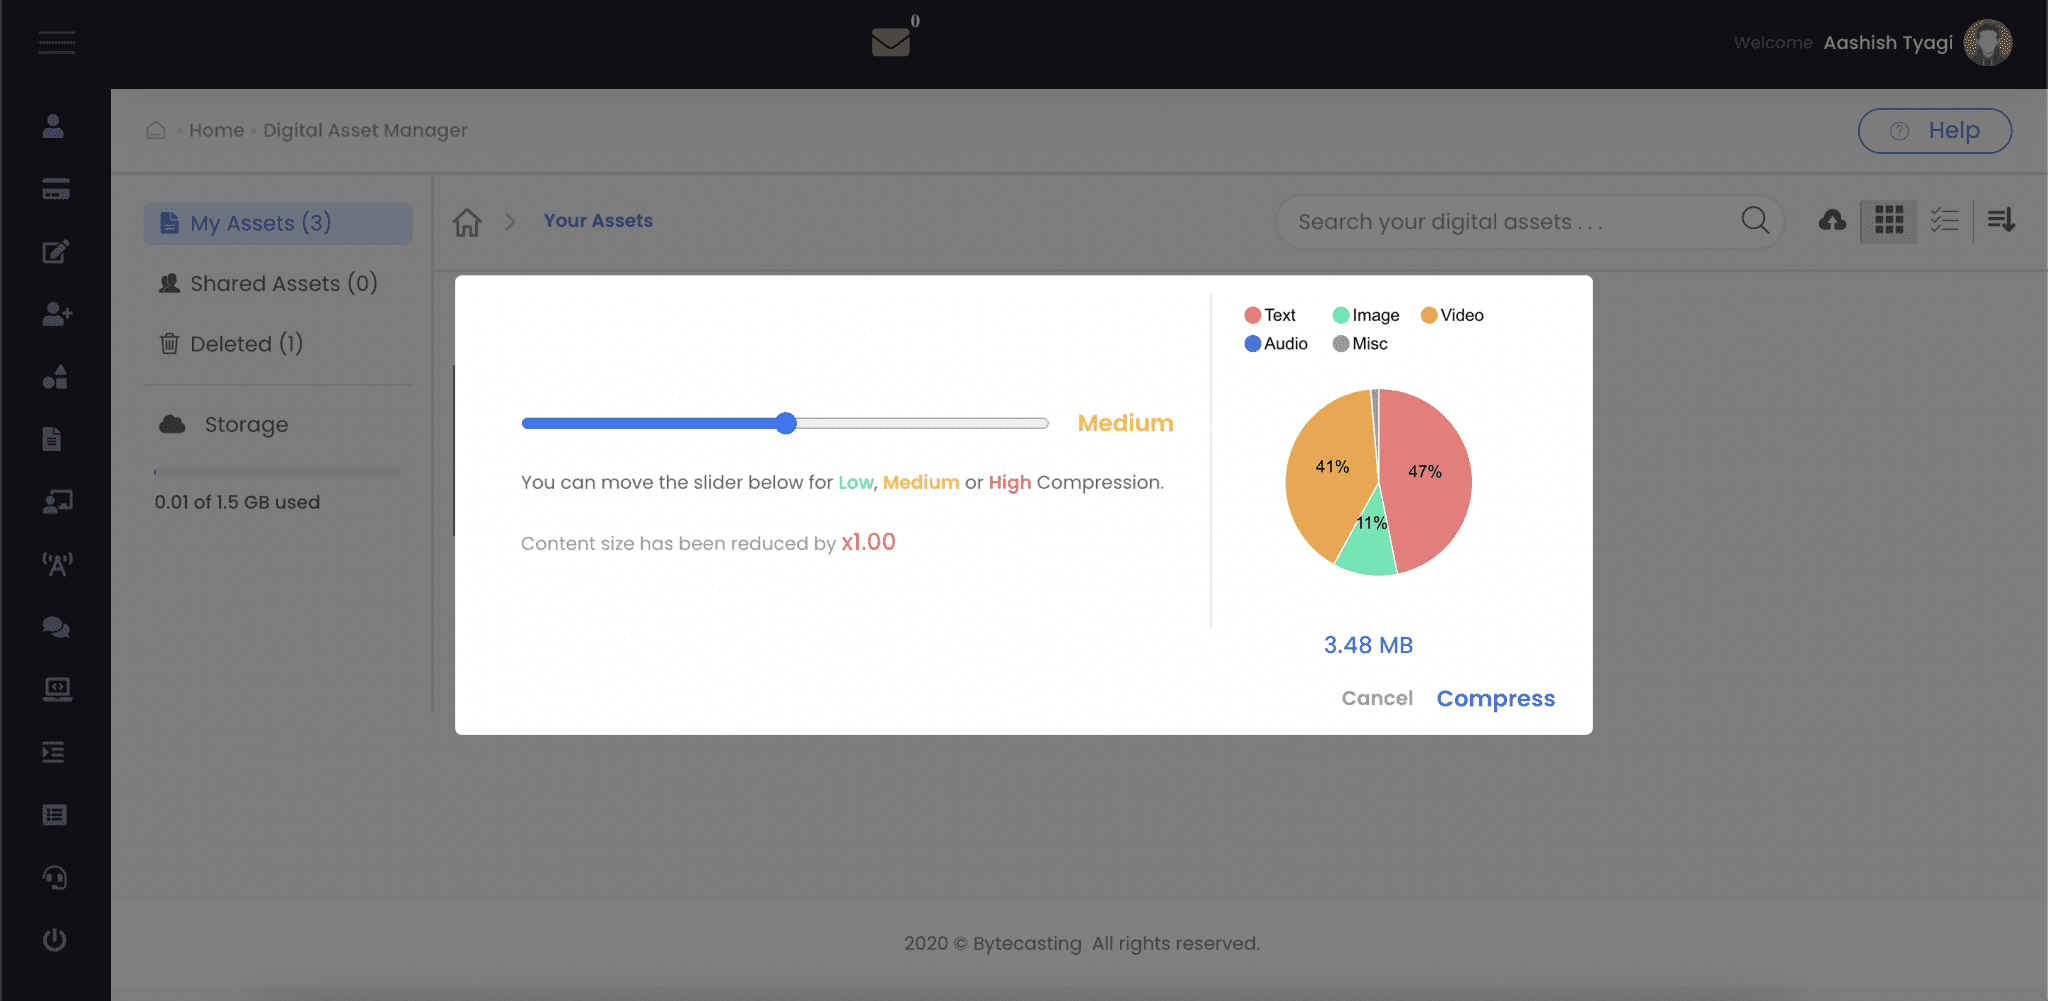Click the headset support icon

click(56, 877)
